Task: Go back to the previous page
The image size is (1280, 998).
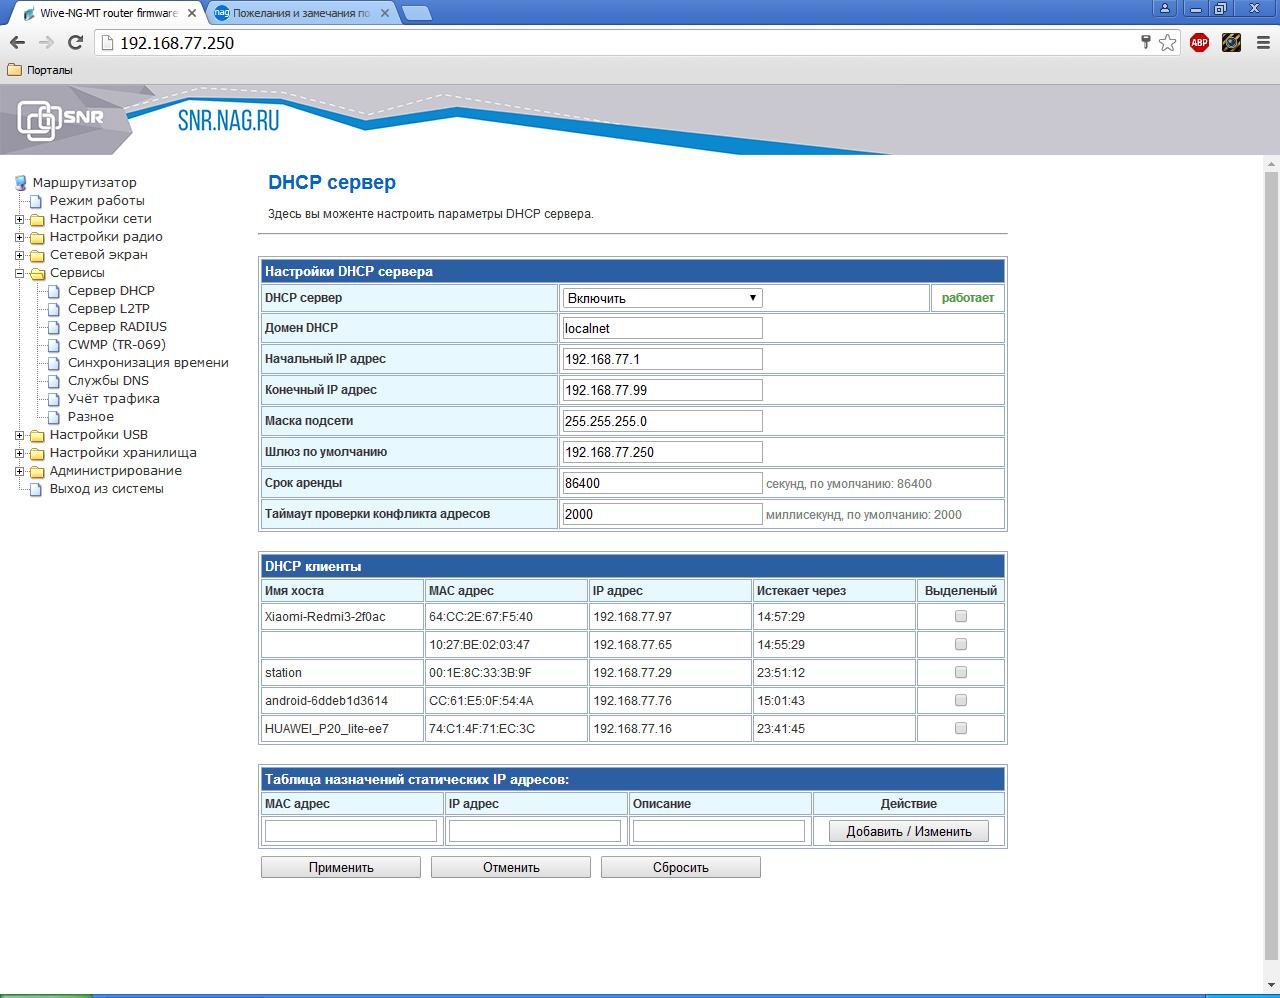Action: [x=17, y=43]
